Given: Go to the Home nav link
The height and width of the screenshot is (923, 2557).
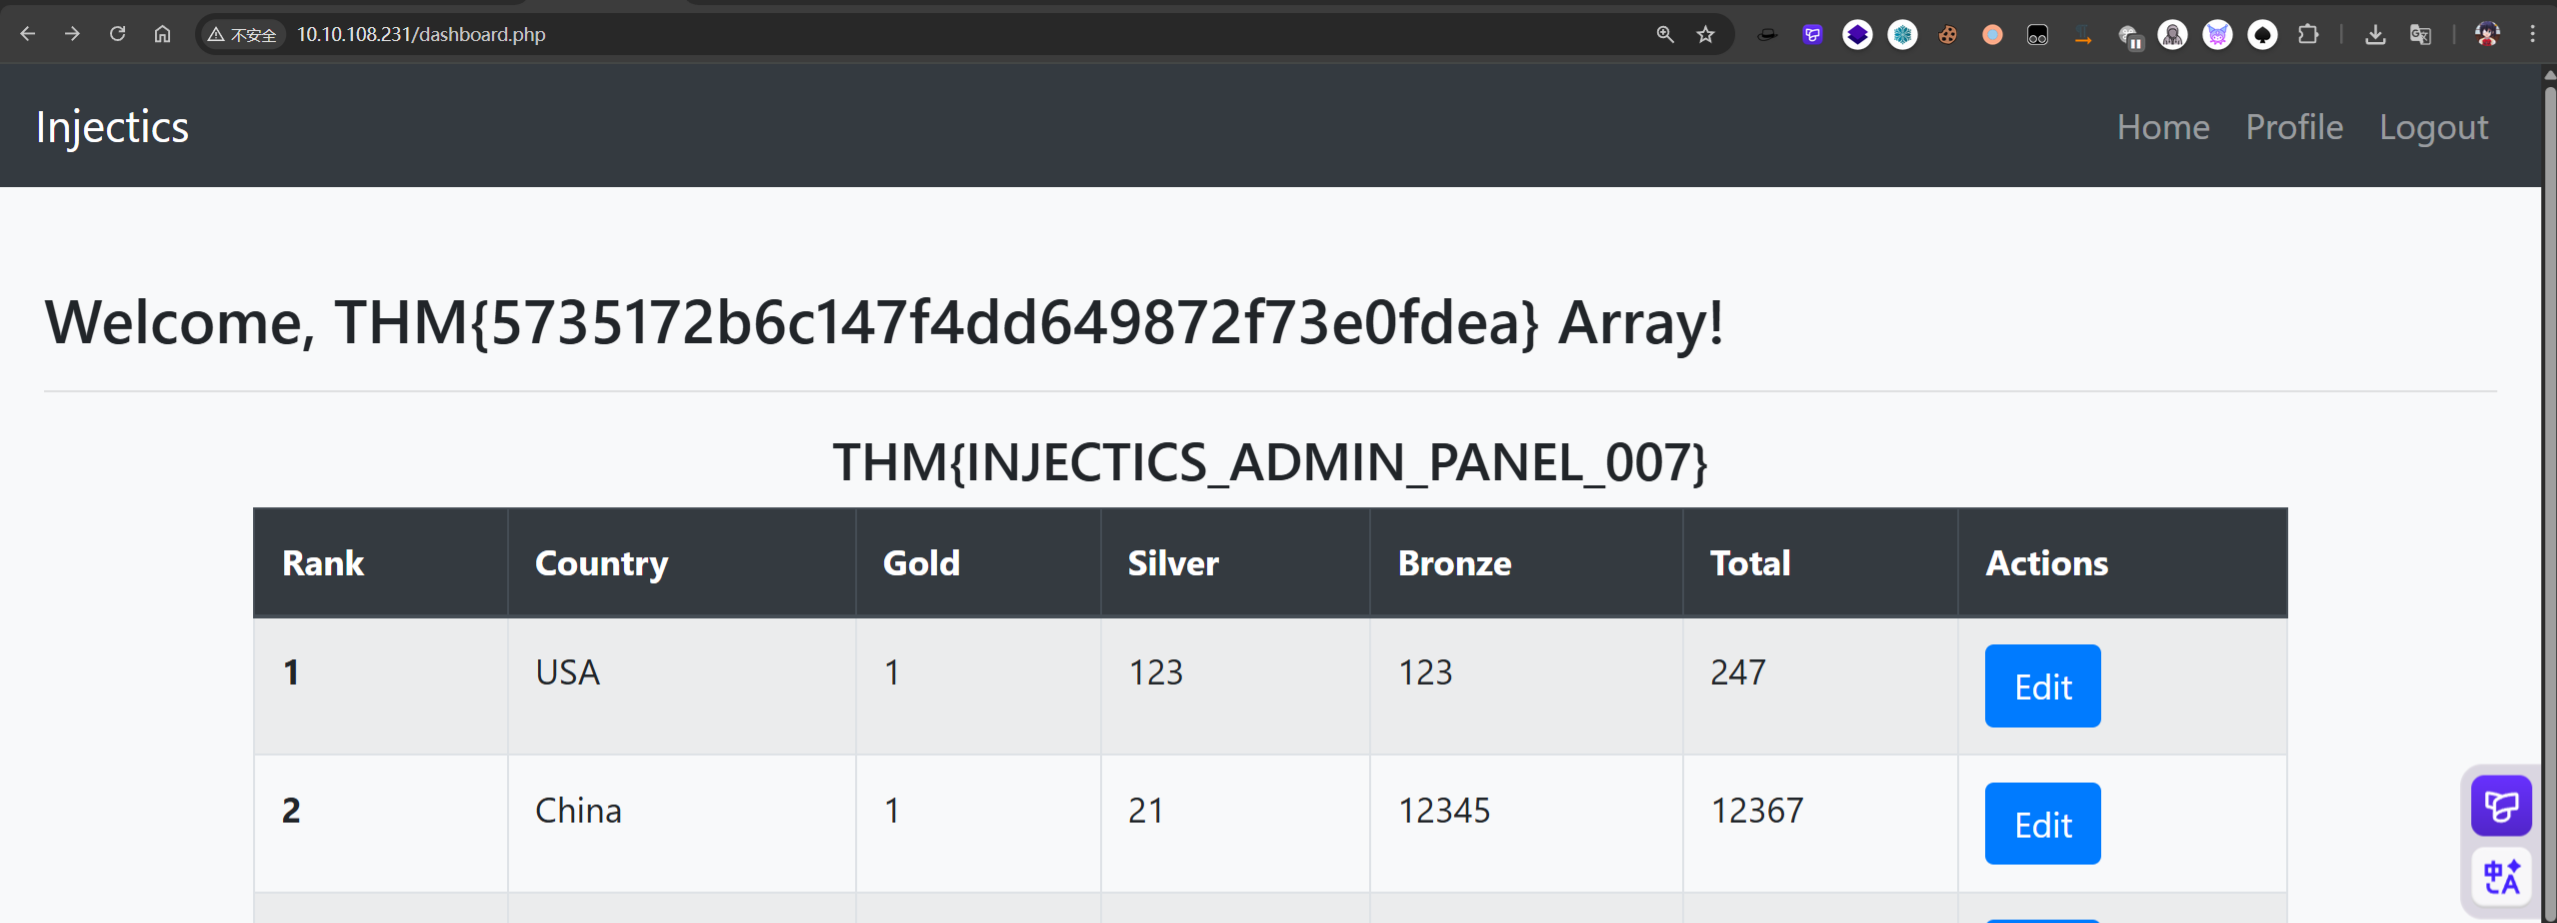Looking at the screenshot, I should tap(2162, 127).
